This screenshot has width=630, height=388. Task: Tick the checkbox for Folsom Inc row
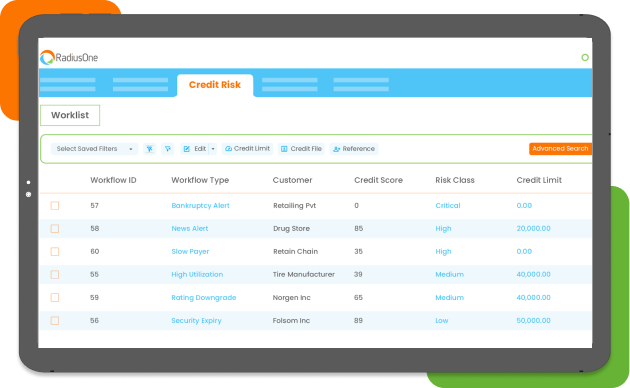(x=55, y=321)
